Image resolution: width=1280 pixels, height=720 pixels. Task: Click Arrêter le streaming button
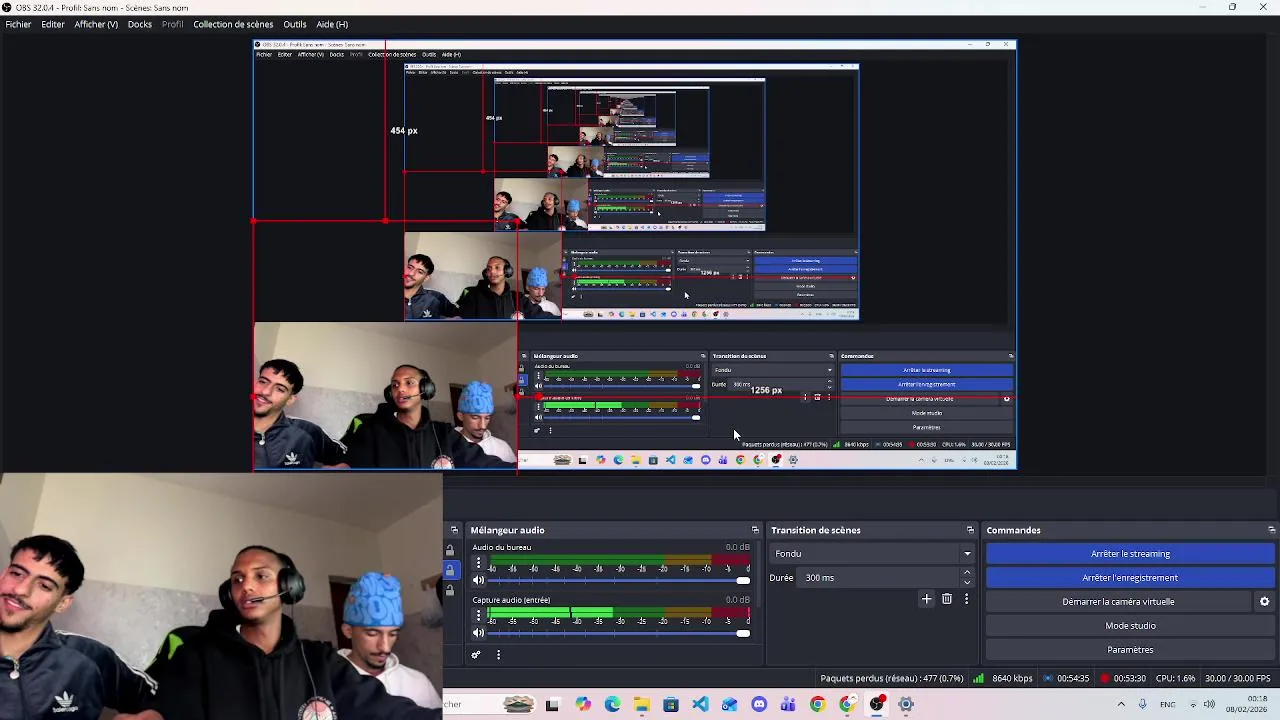1130,554
